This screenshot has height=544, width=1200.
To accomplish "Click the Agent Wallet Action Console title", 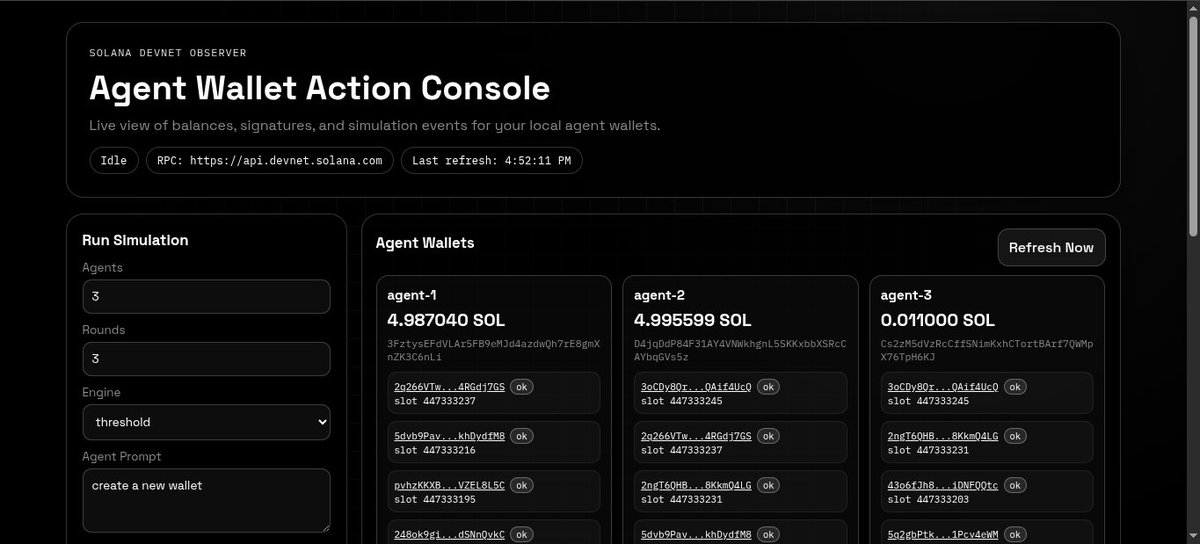I will (320, 88).
